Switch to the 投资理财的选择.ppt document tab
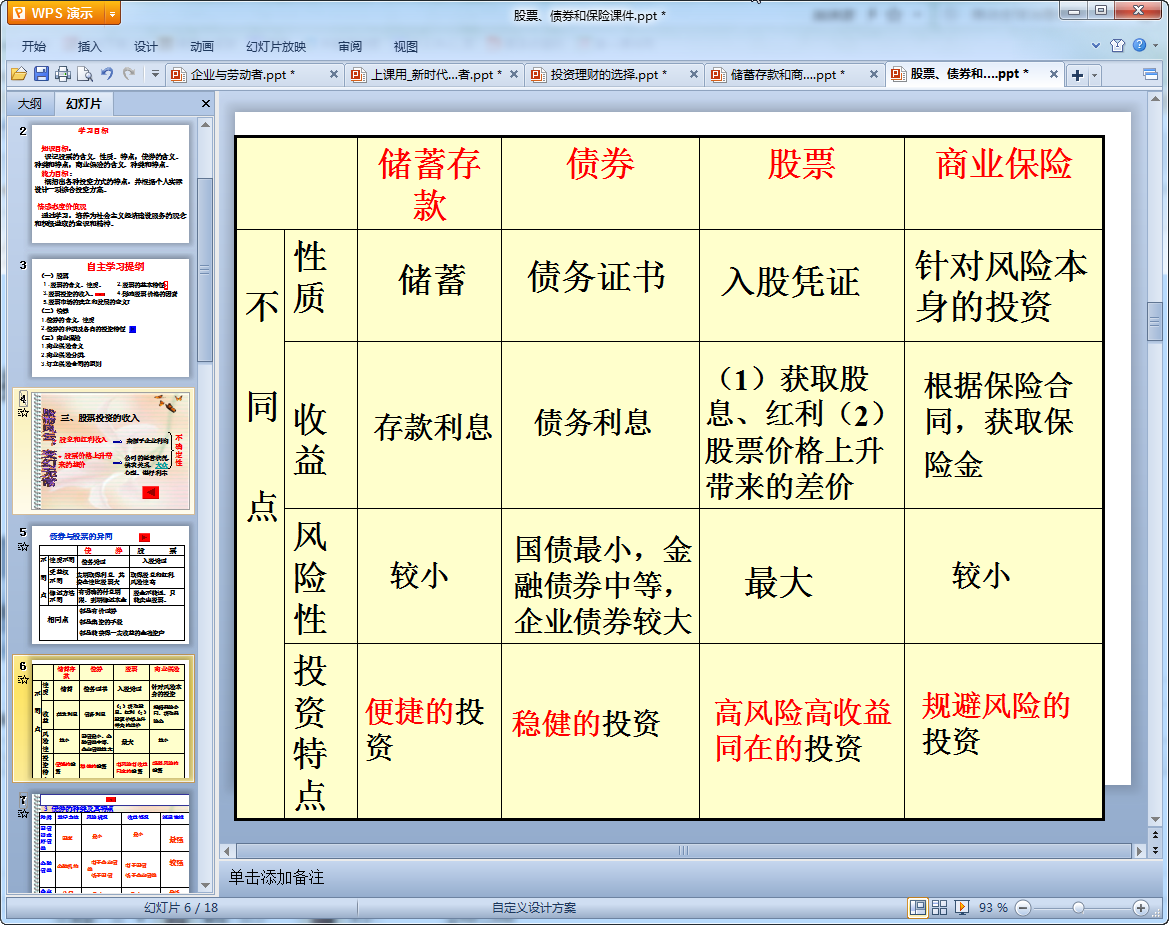 pyautogui.click(x=608, y=75)
